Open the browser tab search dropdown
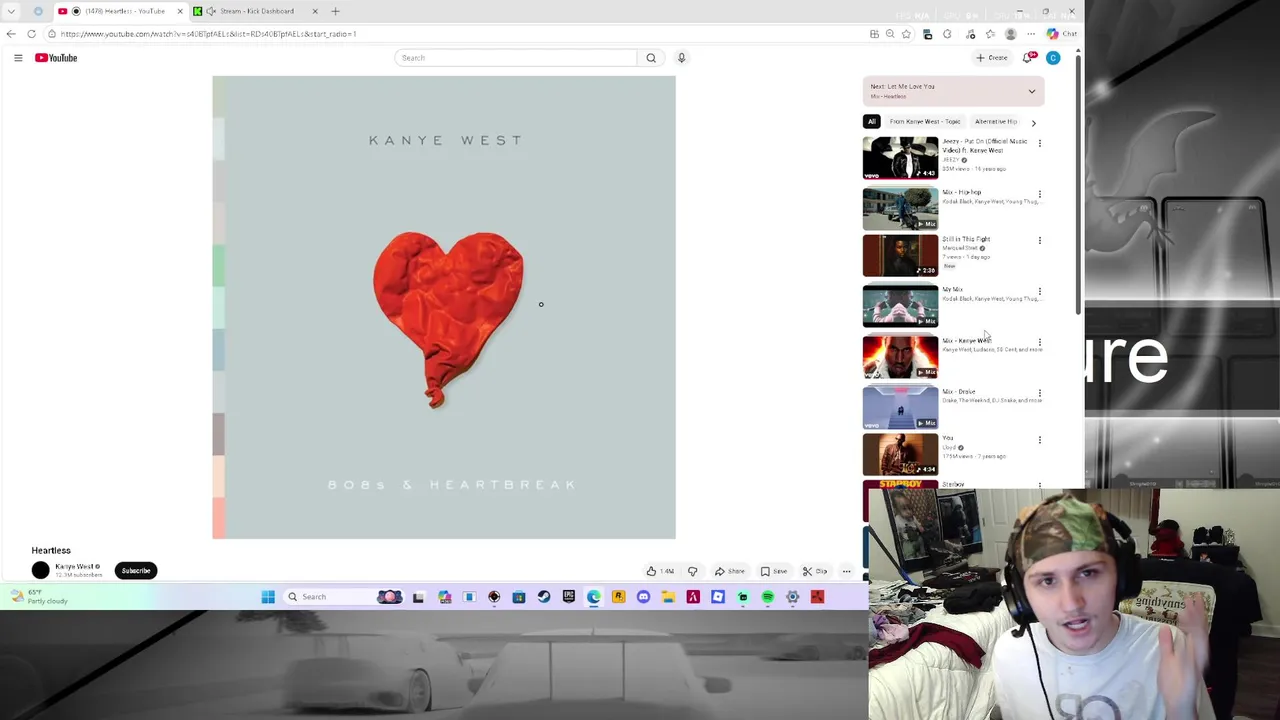 tap(11, 11)
